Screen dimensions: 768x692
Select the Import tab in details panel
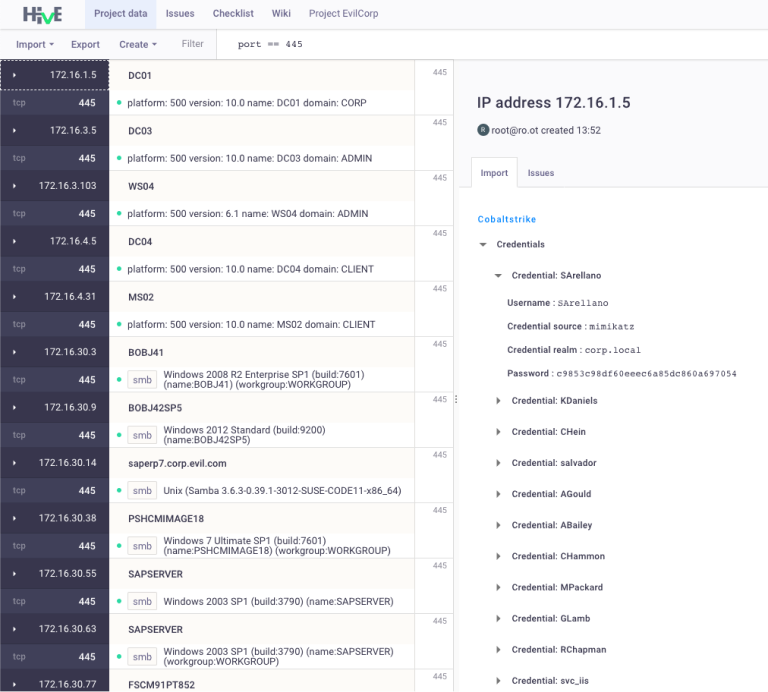tap(494, 173)
